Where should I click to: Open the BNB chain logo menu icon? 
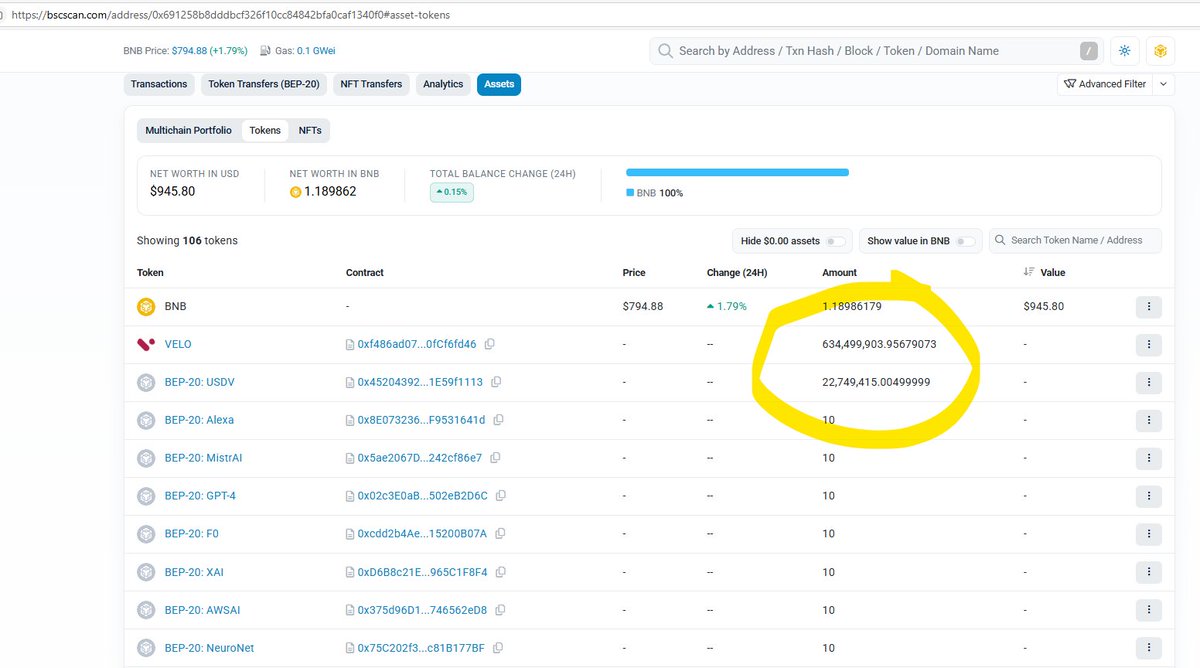click(x=1160, y=51)
